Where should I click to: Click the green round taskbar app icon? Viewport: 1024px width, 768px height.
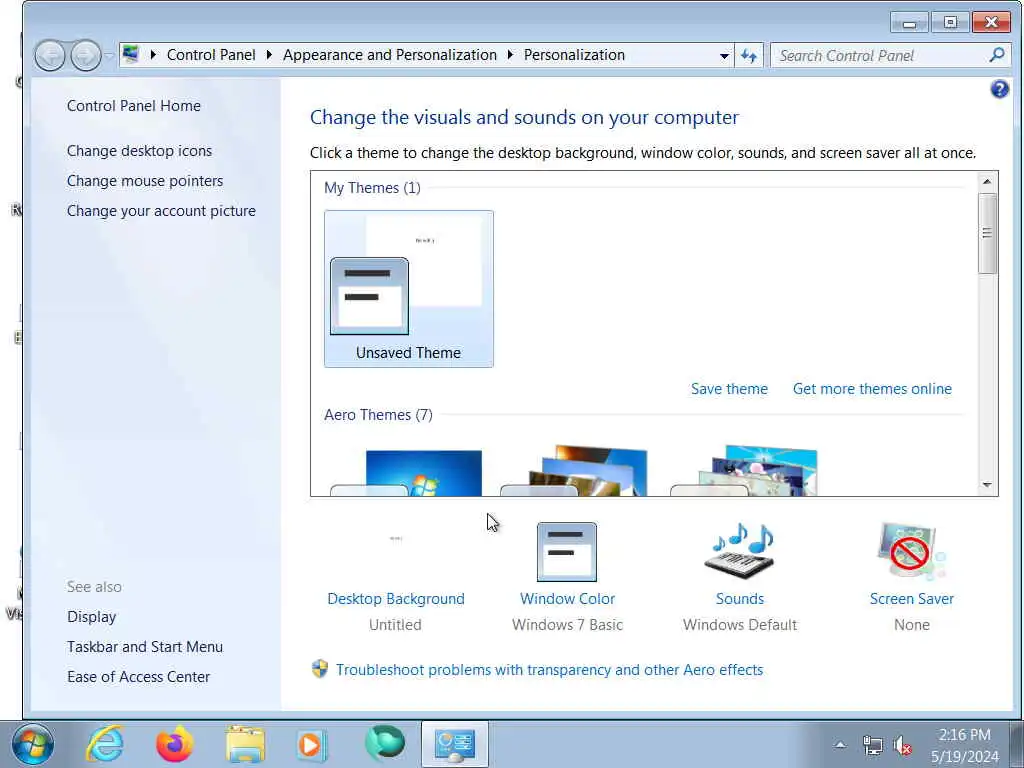[385, 744]
